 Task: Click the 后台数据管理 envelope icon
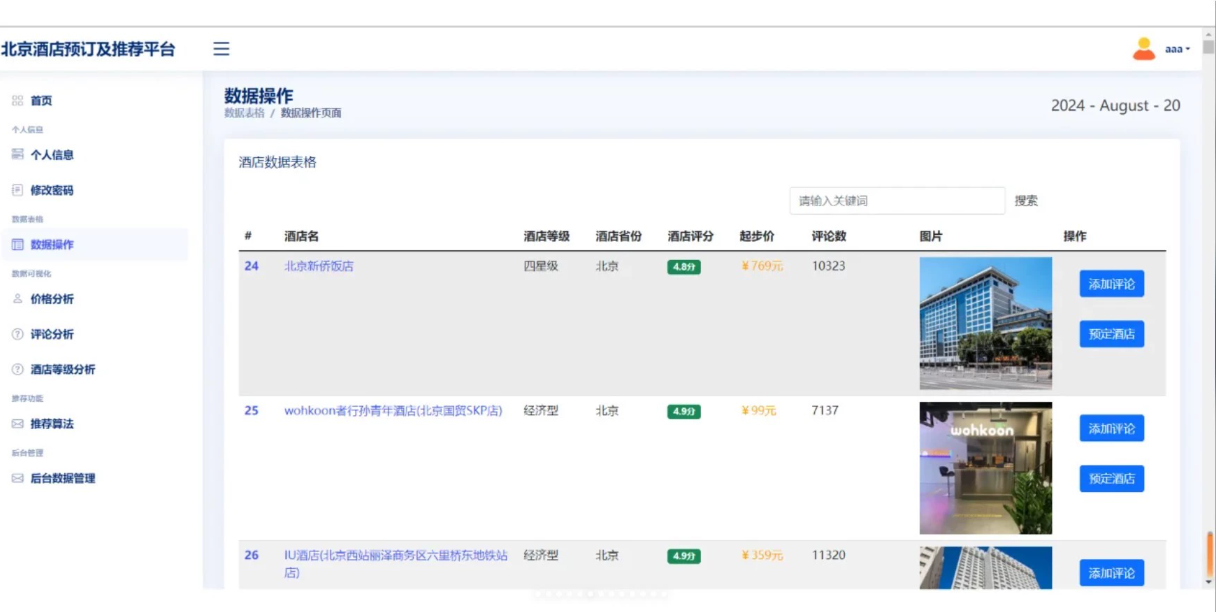pyautogui.click(x=17, y=479)
